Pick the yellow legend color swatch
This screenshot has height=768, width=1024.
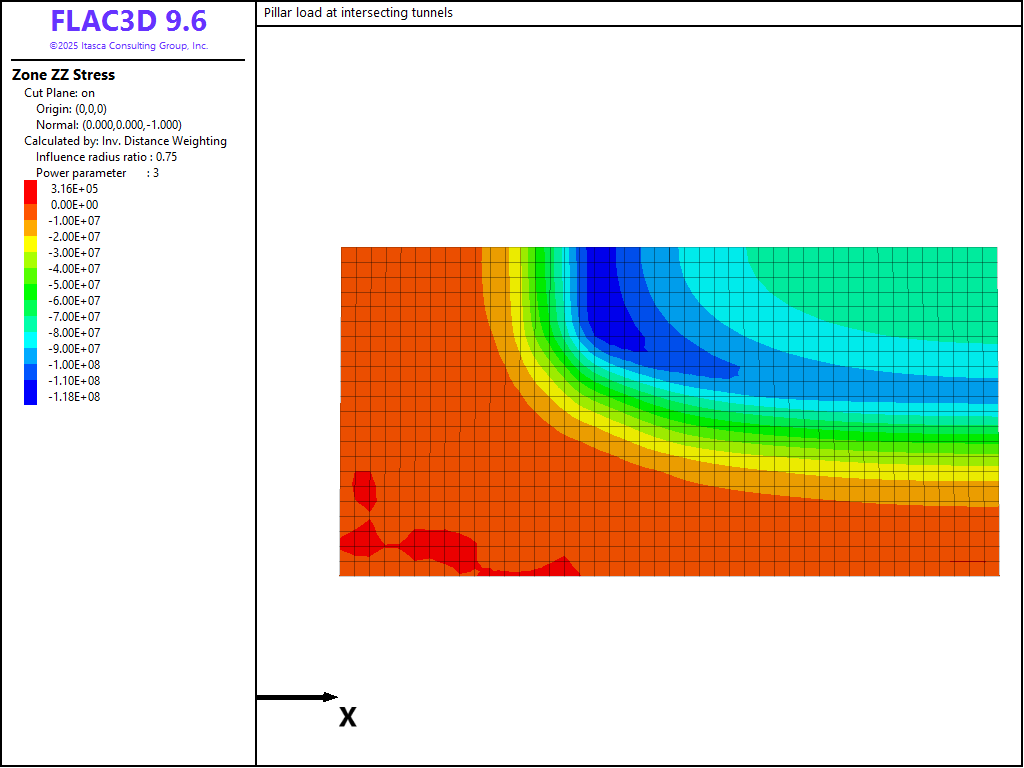pyautogui.click(x=31, y=244)
